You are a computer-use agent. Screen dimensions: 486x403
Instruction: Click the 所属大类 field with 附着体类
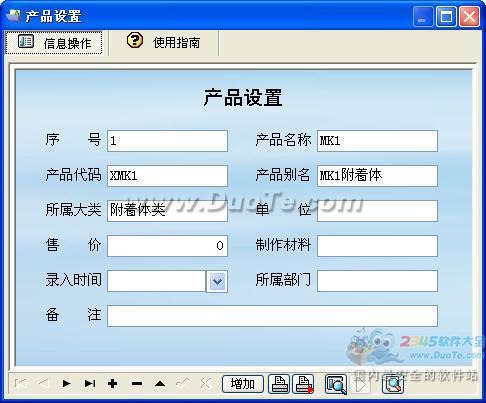(x=167, y=211)
